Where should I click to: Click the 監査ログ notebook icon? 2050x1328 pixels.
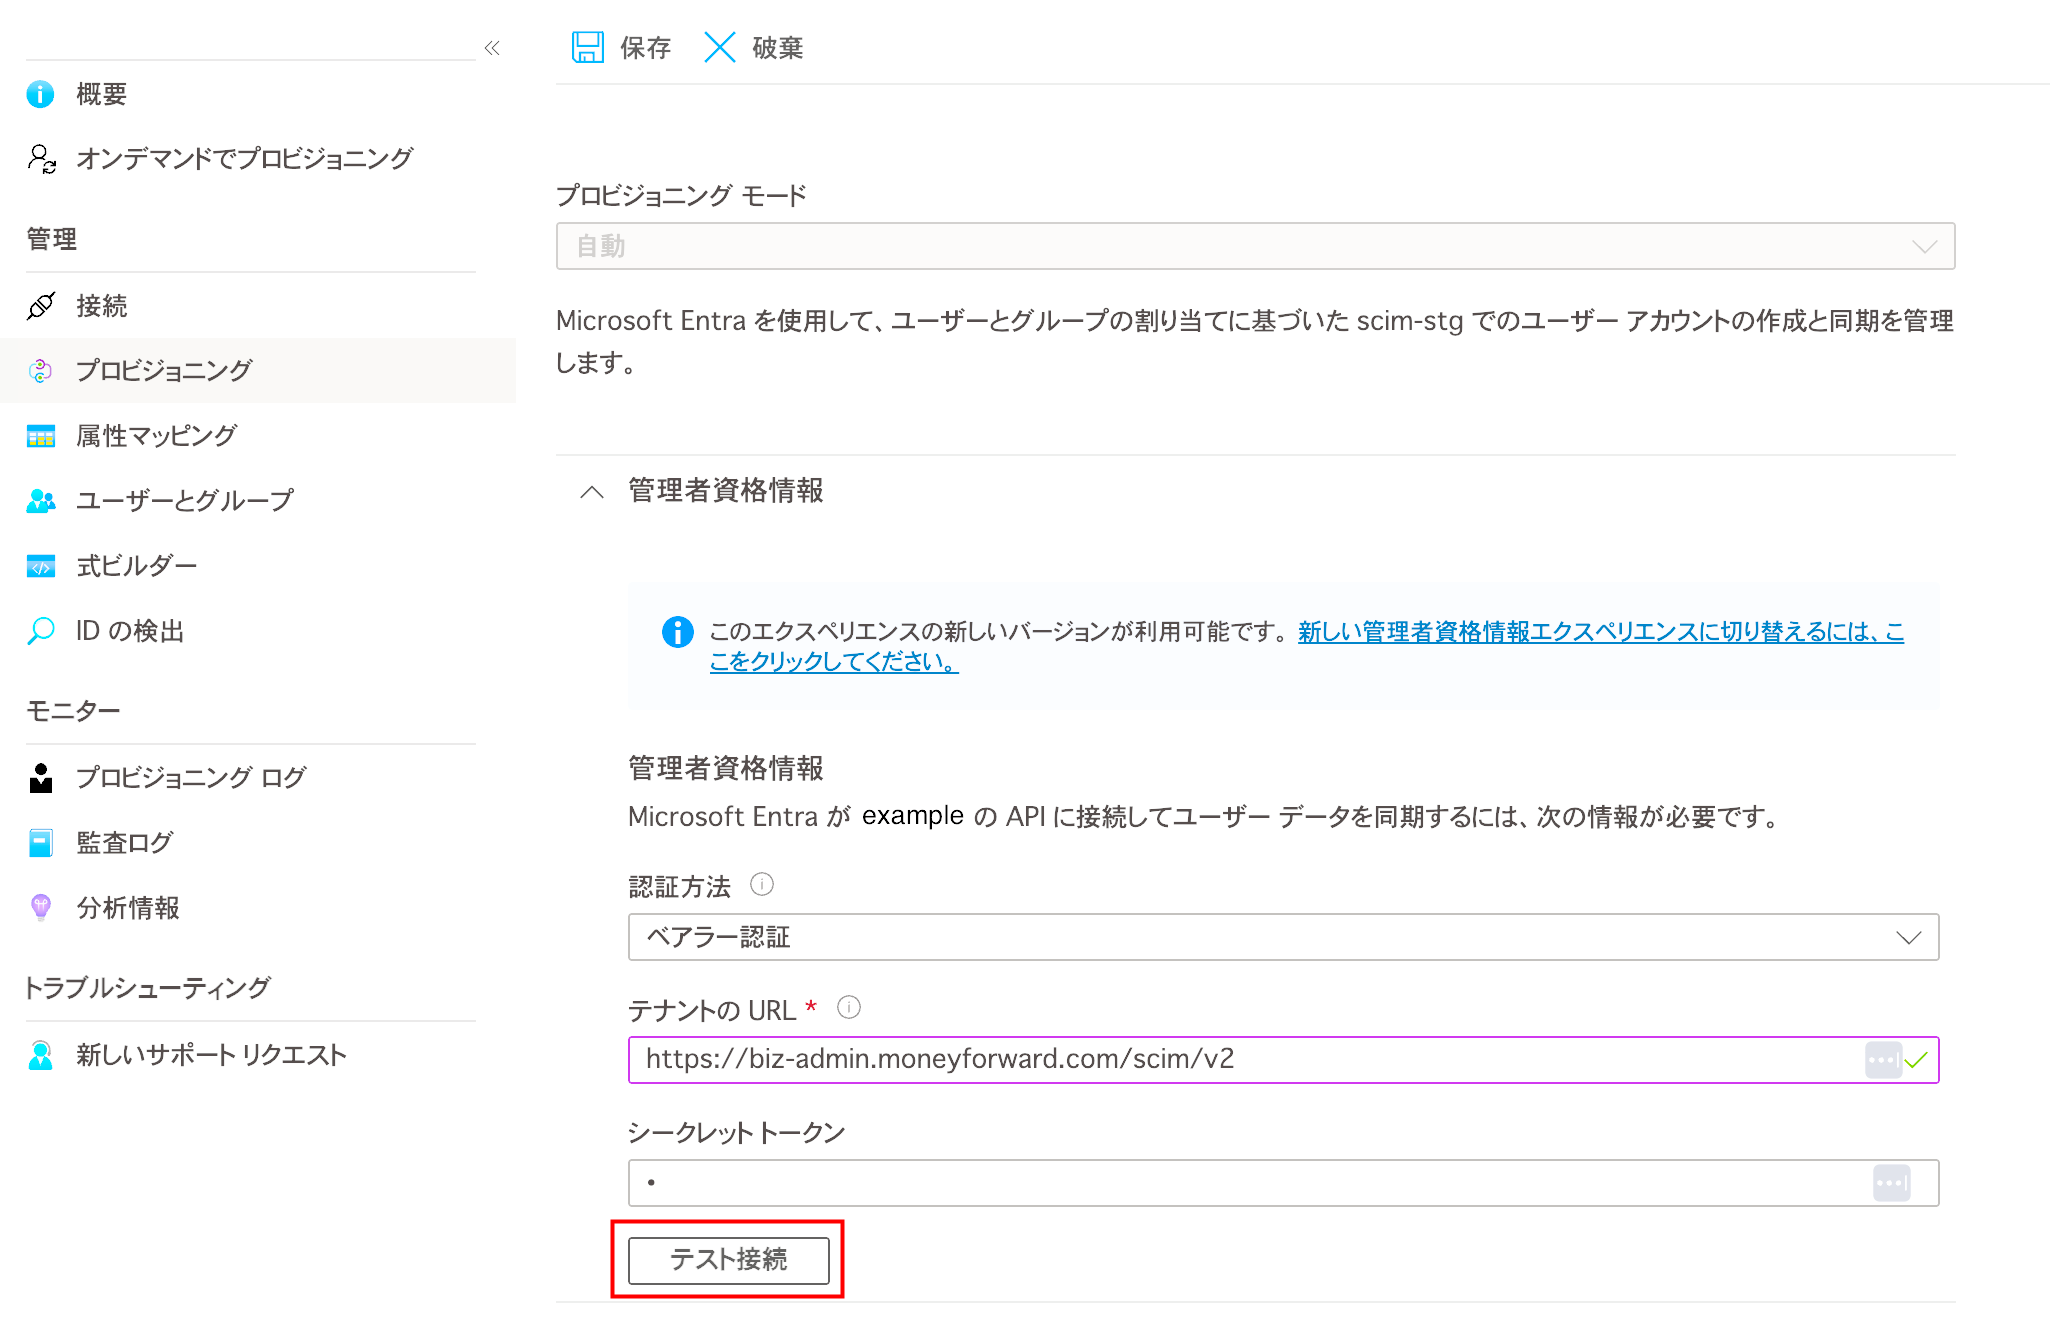(41, 843)
